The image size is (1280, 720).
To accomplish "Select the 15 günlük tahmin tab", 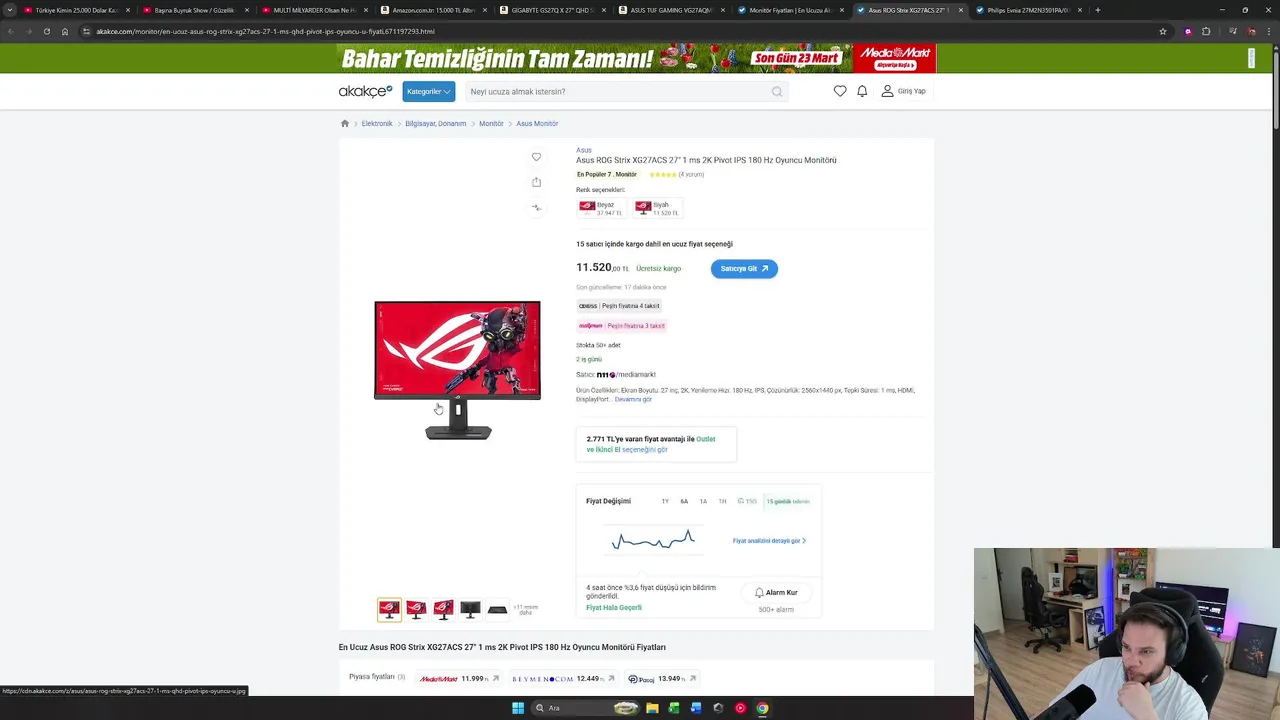I will (x=788, y=501).
